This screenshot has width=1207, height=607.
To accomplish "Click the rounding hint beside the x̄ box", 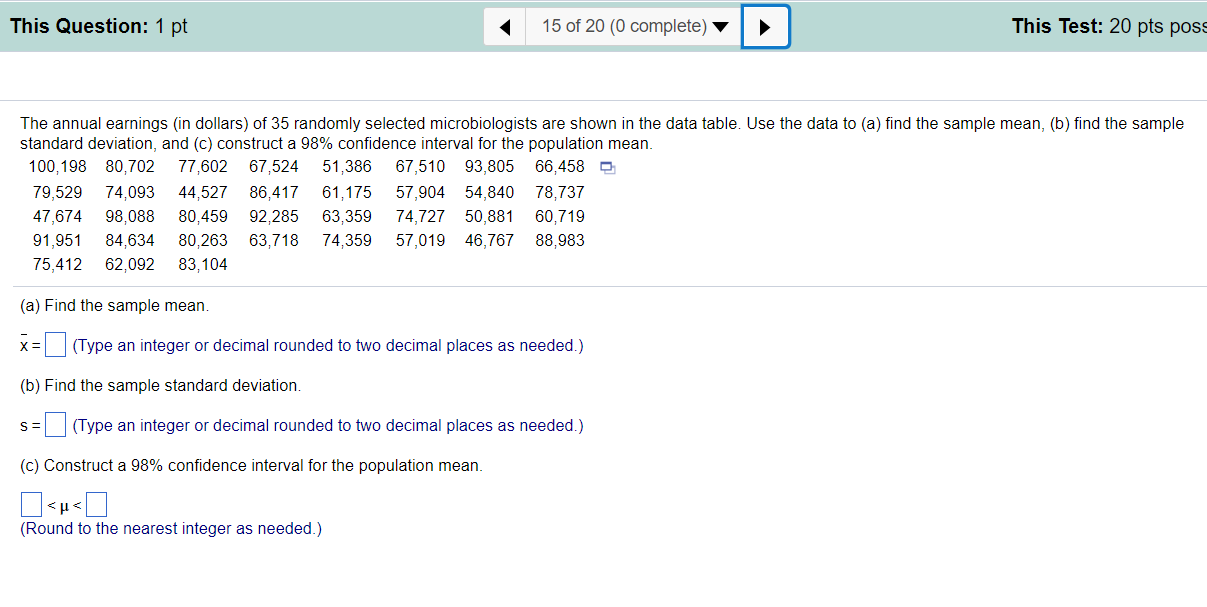I will click(x=328, y=346).
